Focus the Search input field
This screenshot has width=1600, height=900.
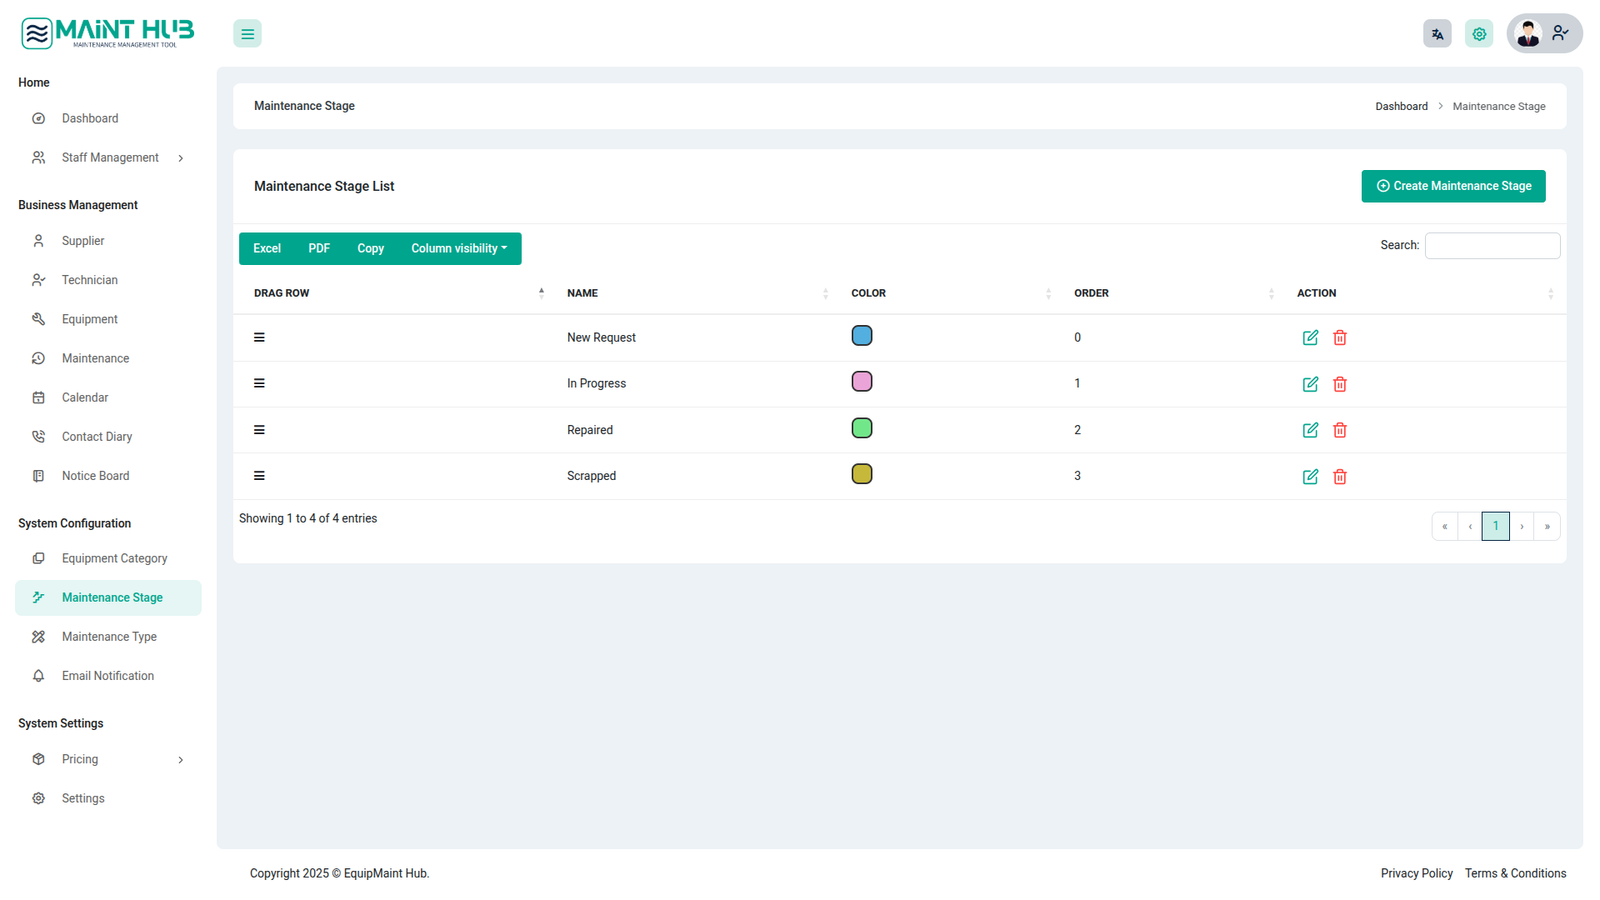tap(1492, 246)
